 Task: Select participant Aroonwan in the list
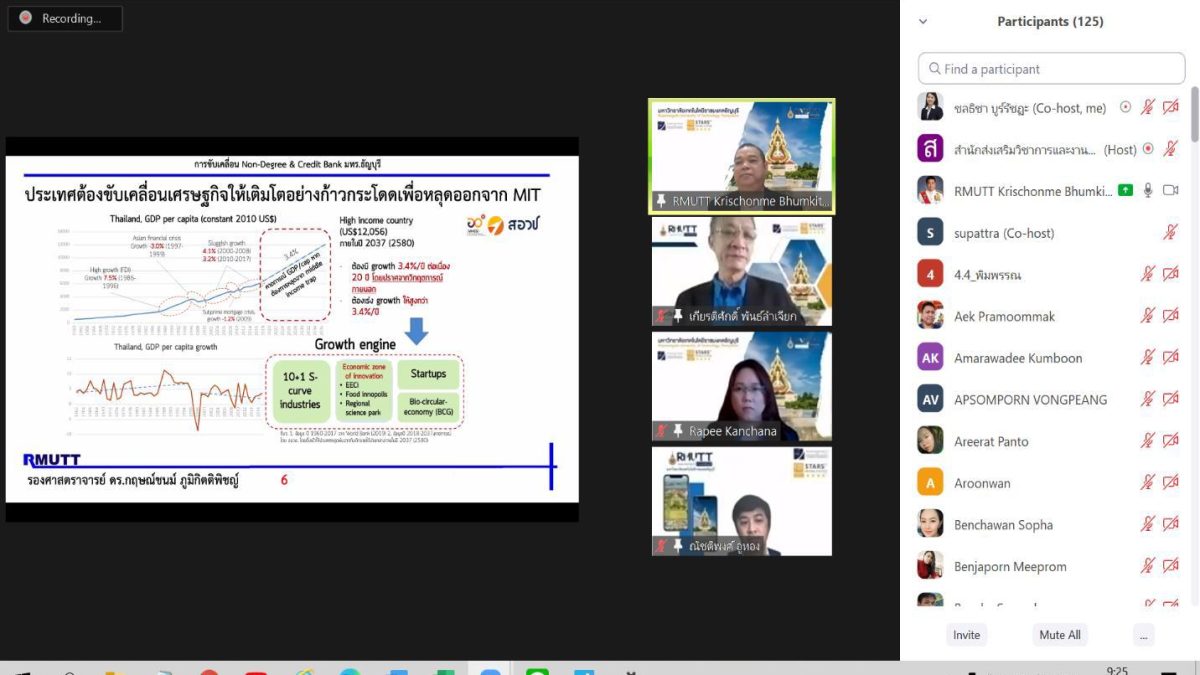[x=982, y=483]
